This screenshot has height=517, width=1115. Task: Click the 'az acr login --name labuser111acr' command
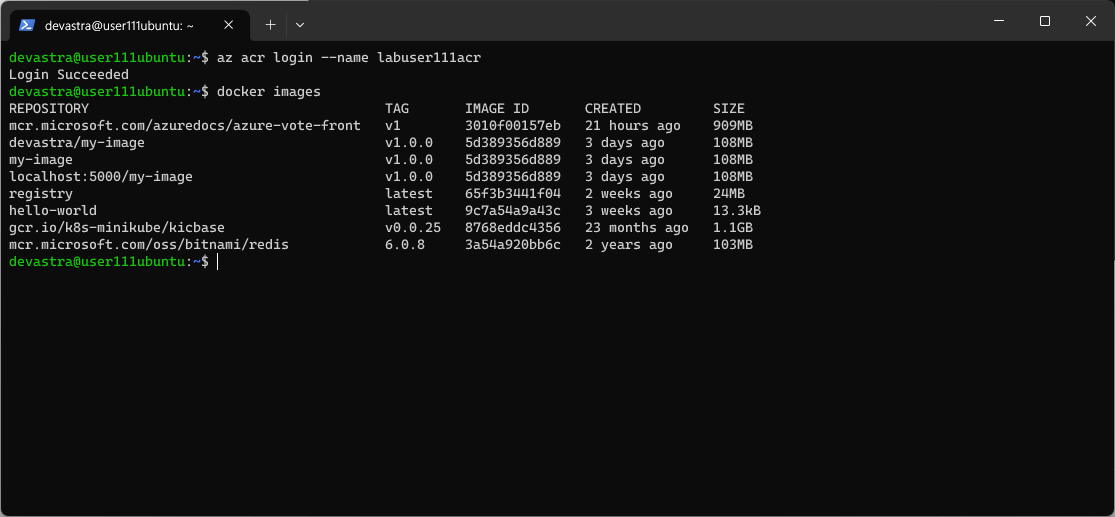point(349,58)
